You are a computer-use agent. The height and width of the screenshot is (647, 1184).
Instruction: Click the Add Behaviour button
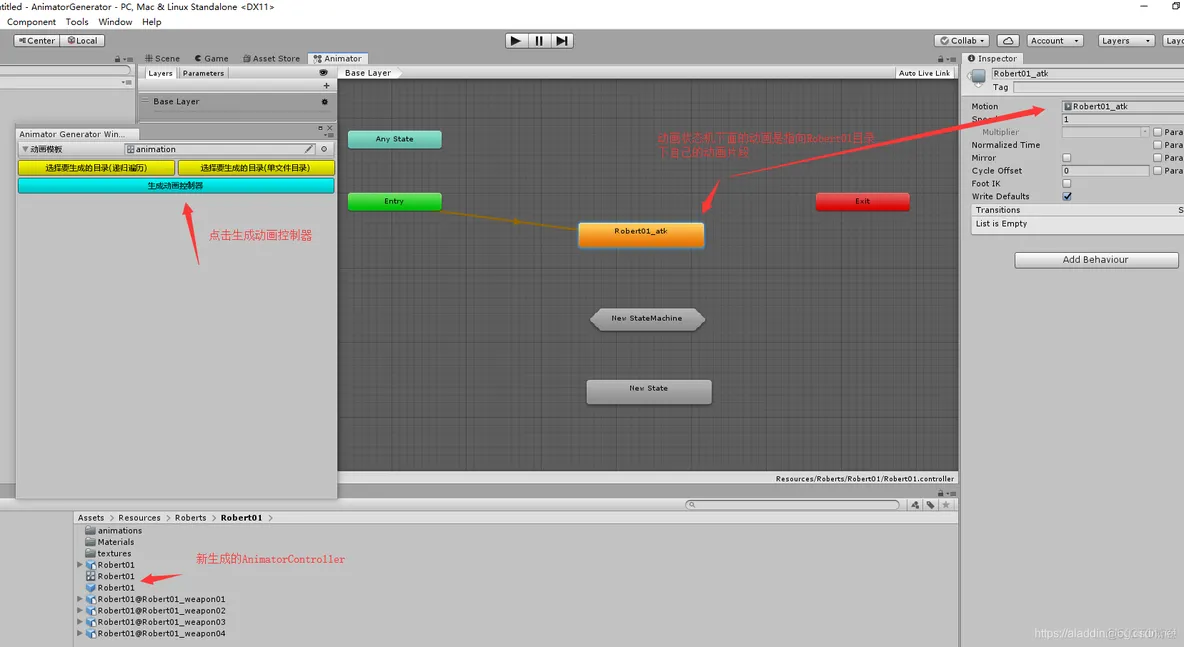pyautogui.click(x=1096, y=260)
